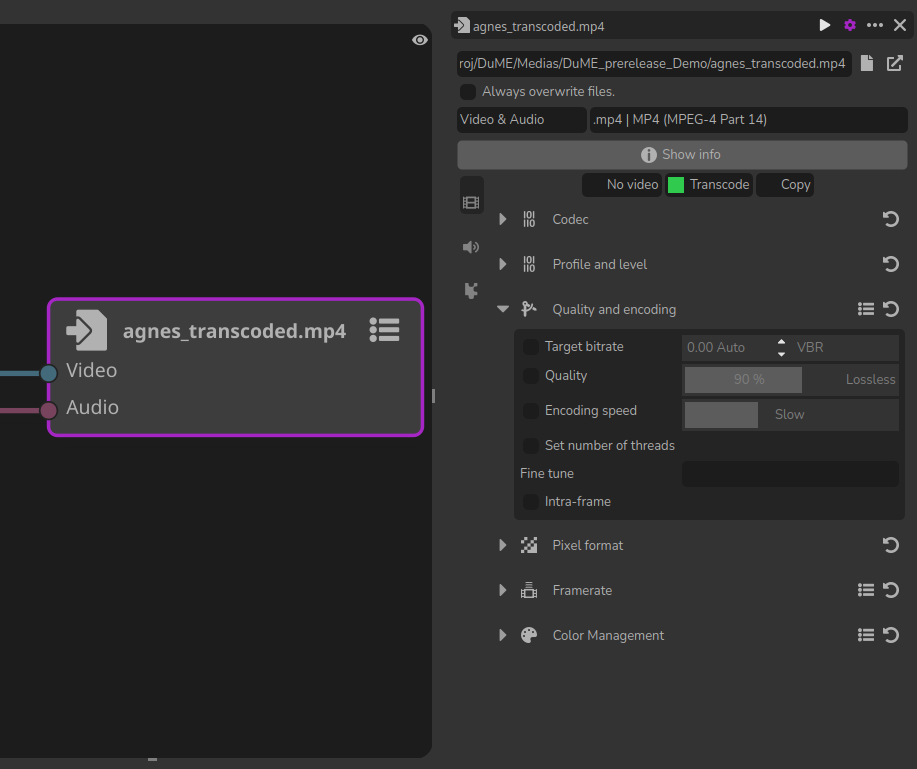This screenshot has width=917, height=769.
Task: Expand the Codec section
Action: pyautogui.click(x=503, y=219)
